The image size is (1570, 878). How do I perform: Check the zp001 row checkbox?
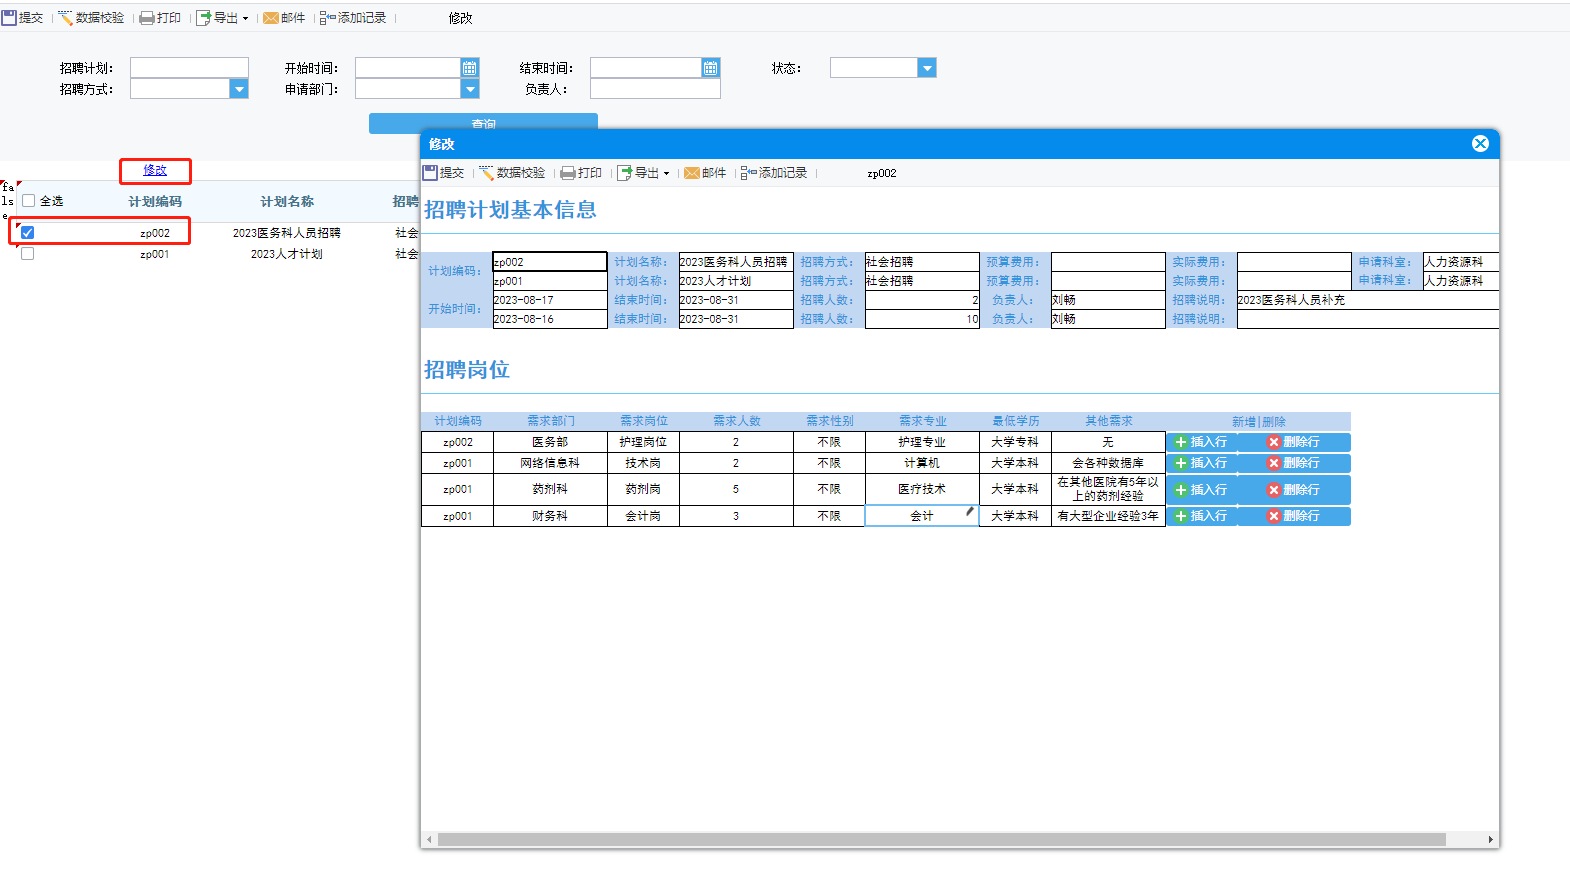(x=28, y=254)
